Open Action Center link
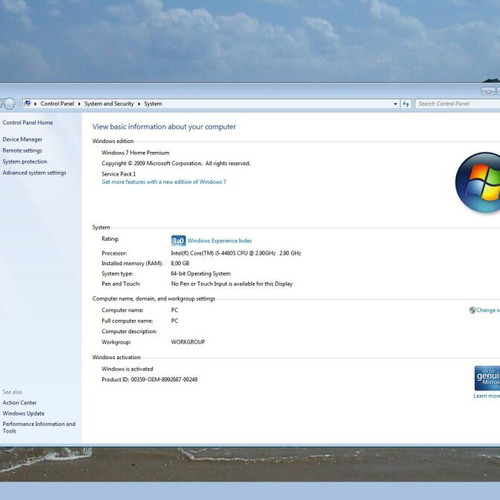The width and height of the screenshot is (500, 500). [x=20, y=403]
